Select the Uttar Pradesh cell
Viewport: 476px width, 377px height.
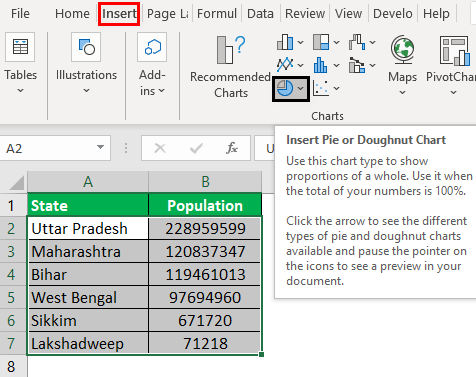[88, 228]
